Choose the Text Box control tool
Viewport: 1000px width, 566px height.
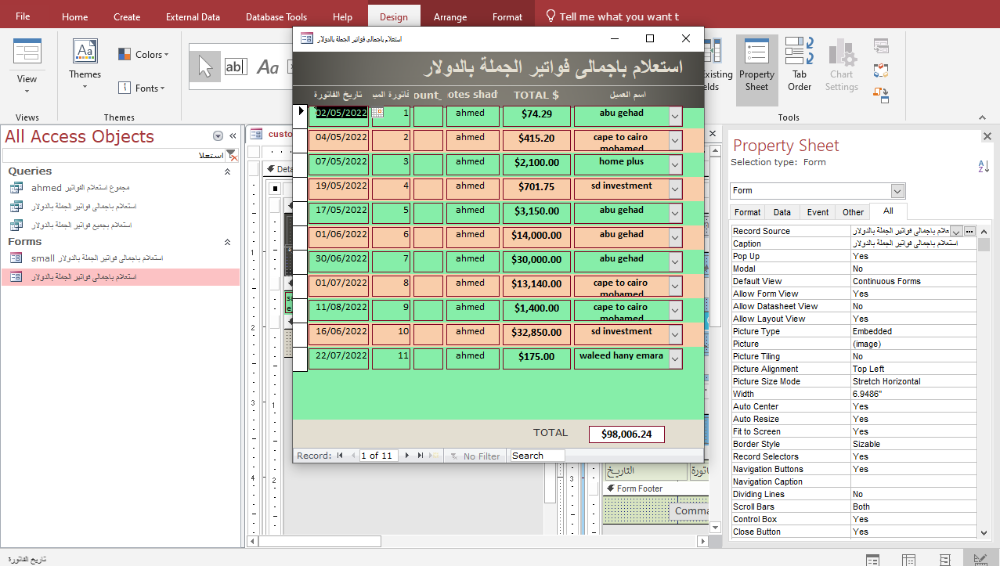tap(235, 67)
